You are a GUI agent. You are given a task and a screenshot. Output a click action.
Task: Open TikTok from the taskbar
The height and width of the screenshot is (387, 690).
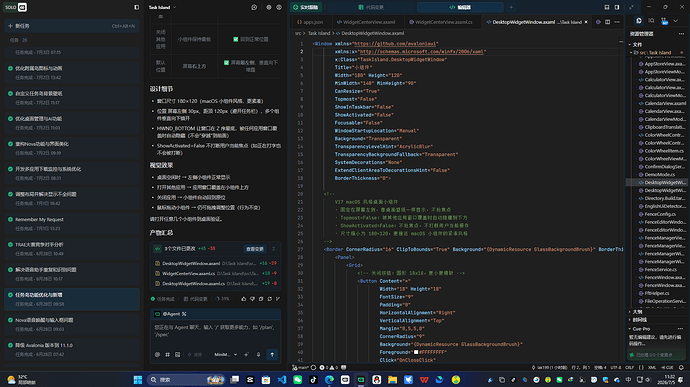tap(313, 380)
